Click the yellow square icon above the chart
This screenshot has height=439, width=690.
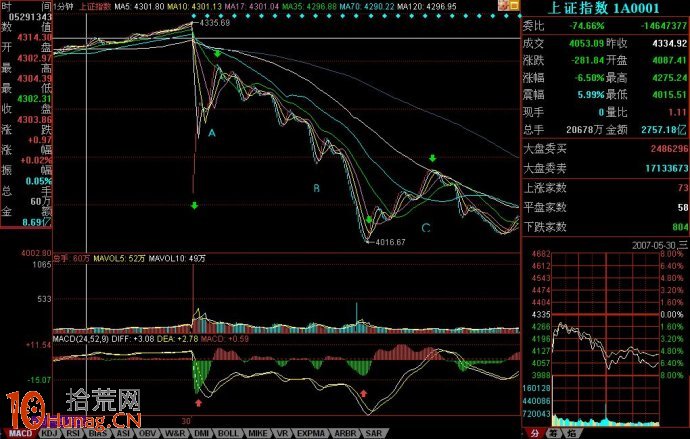click(514, 5)
